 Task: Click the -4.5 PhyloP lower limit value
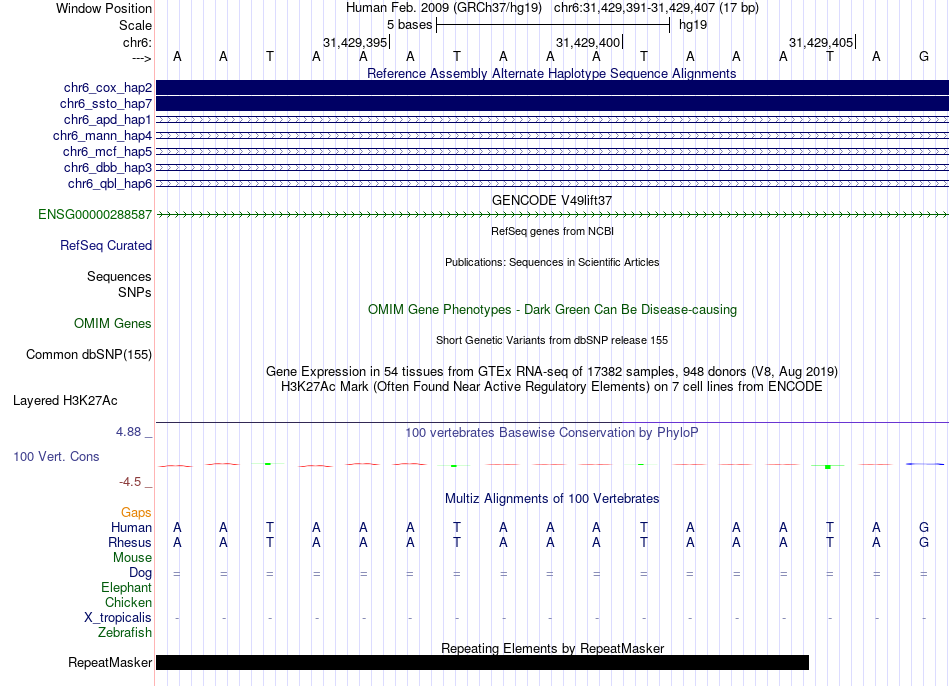coord(130,482)
